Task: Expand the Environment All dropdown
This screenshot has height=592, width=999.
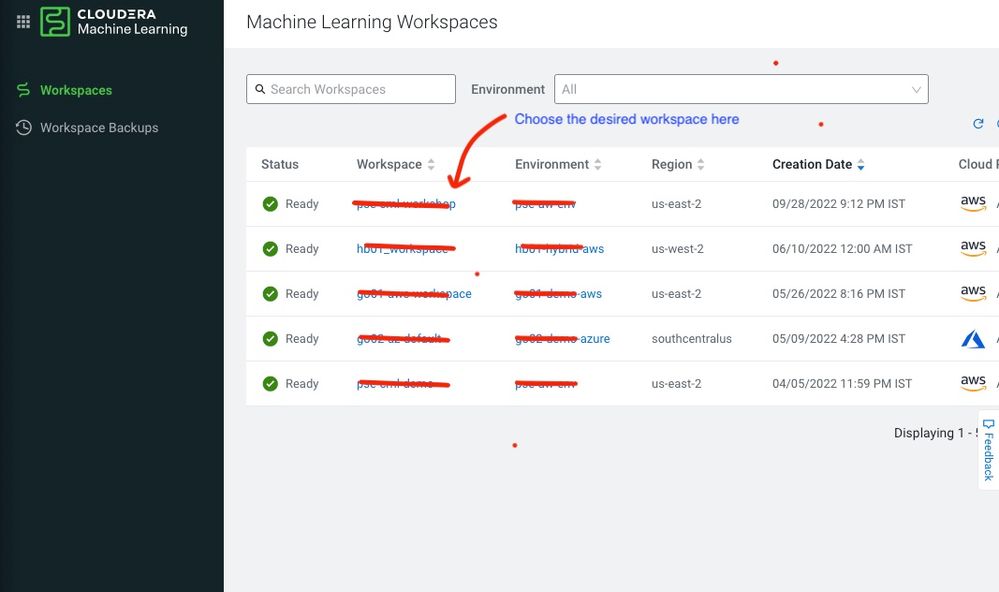Action: (741, 89)
